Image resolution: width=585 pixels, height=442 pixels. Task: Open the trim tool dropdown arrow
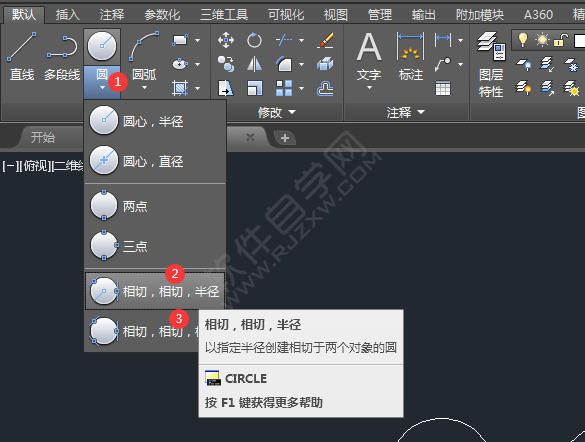coord(301,40)
